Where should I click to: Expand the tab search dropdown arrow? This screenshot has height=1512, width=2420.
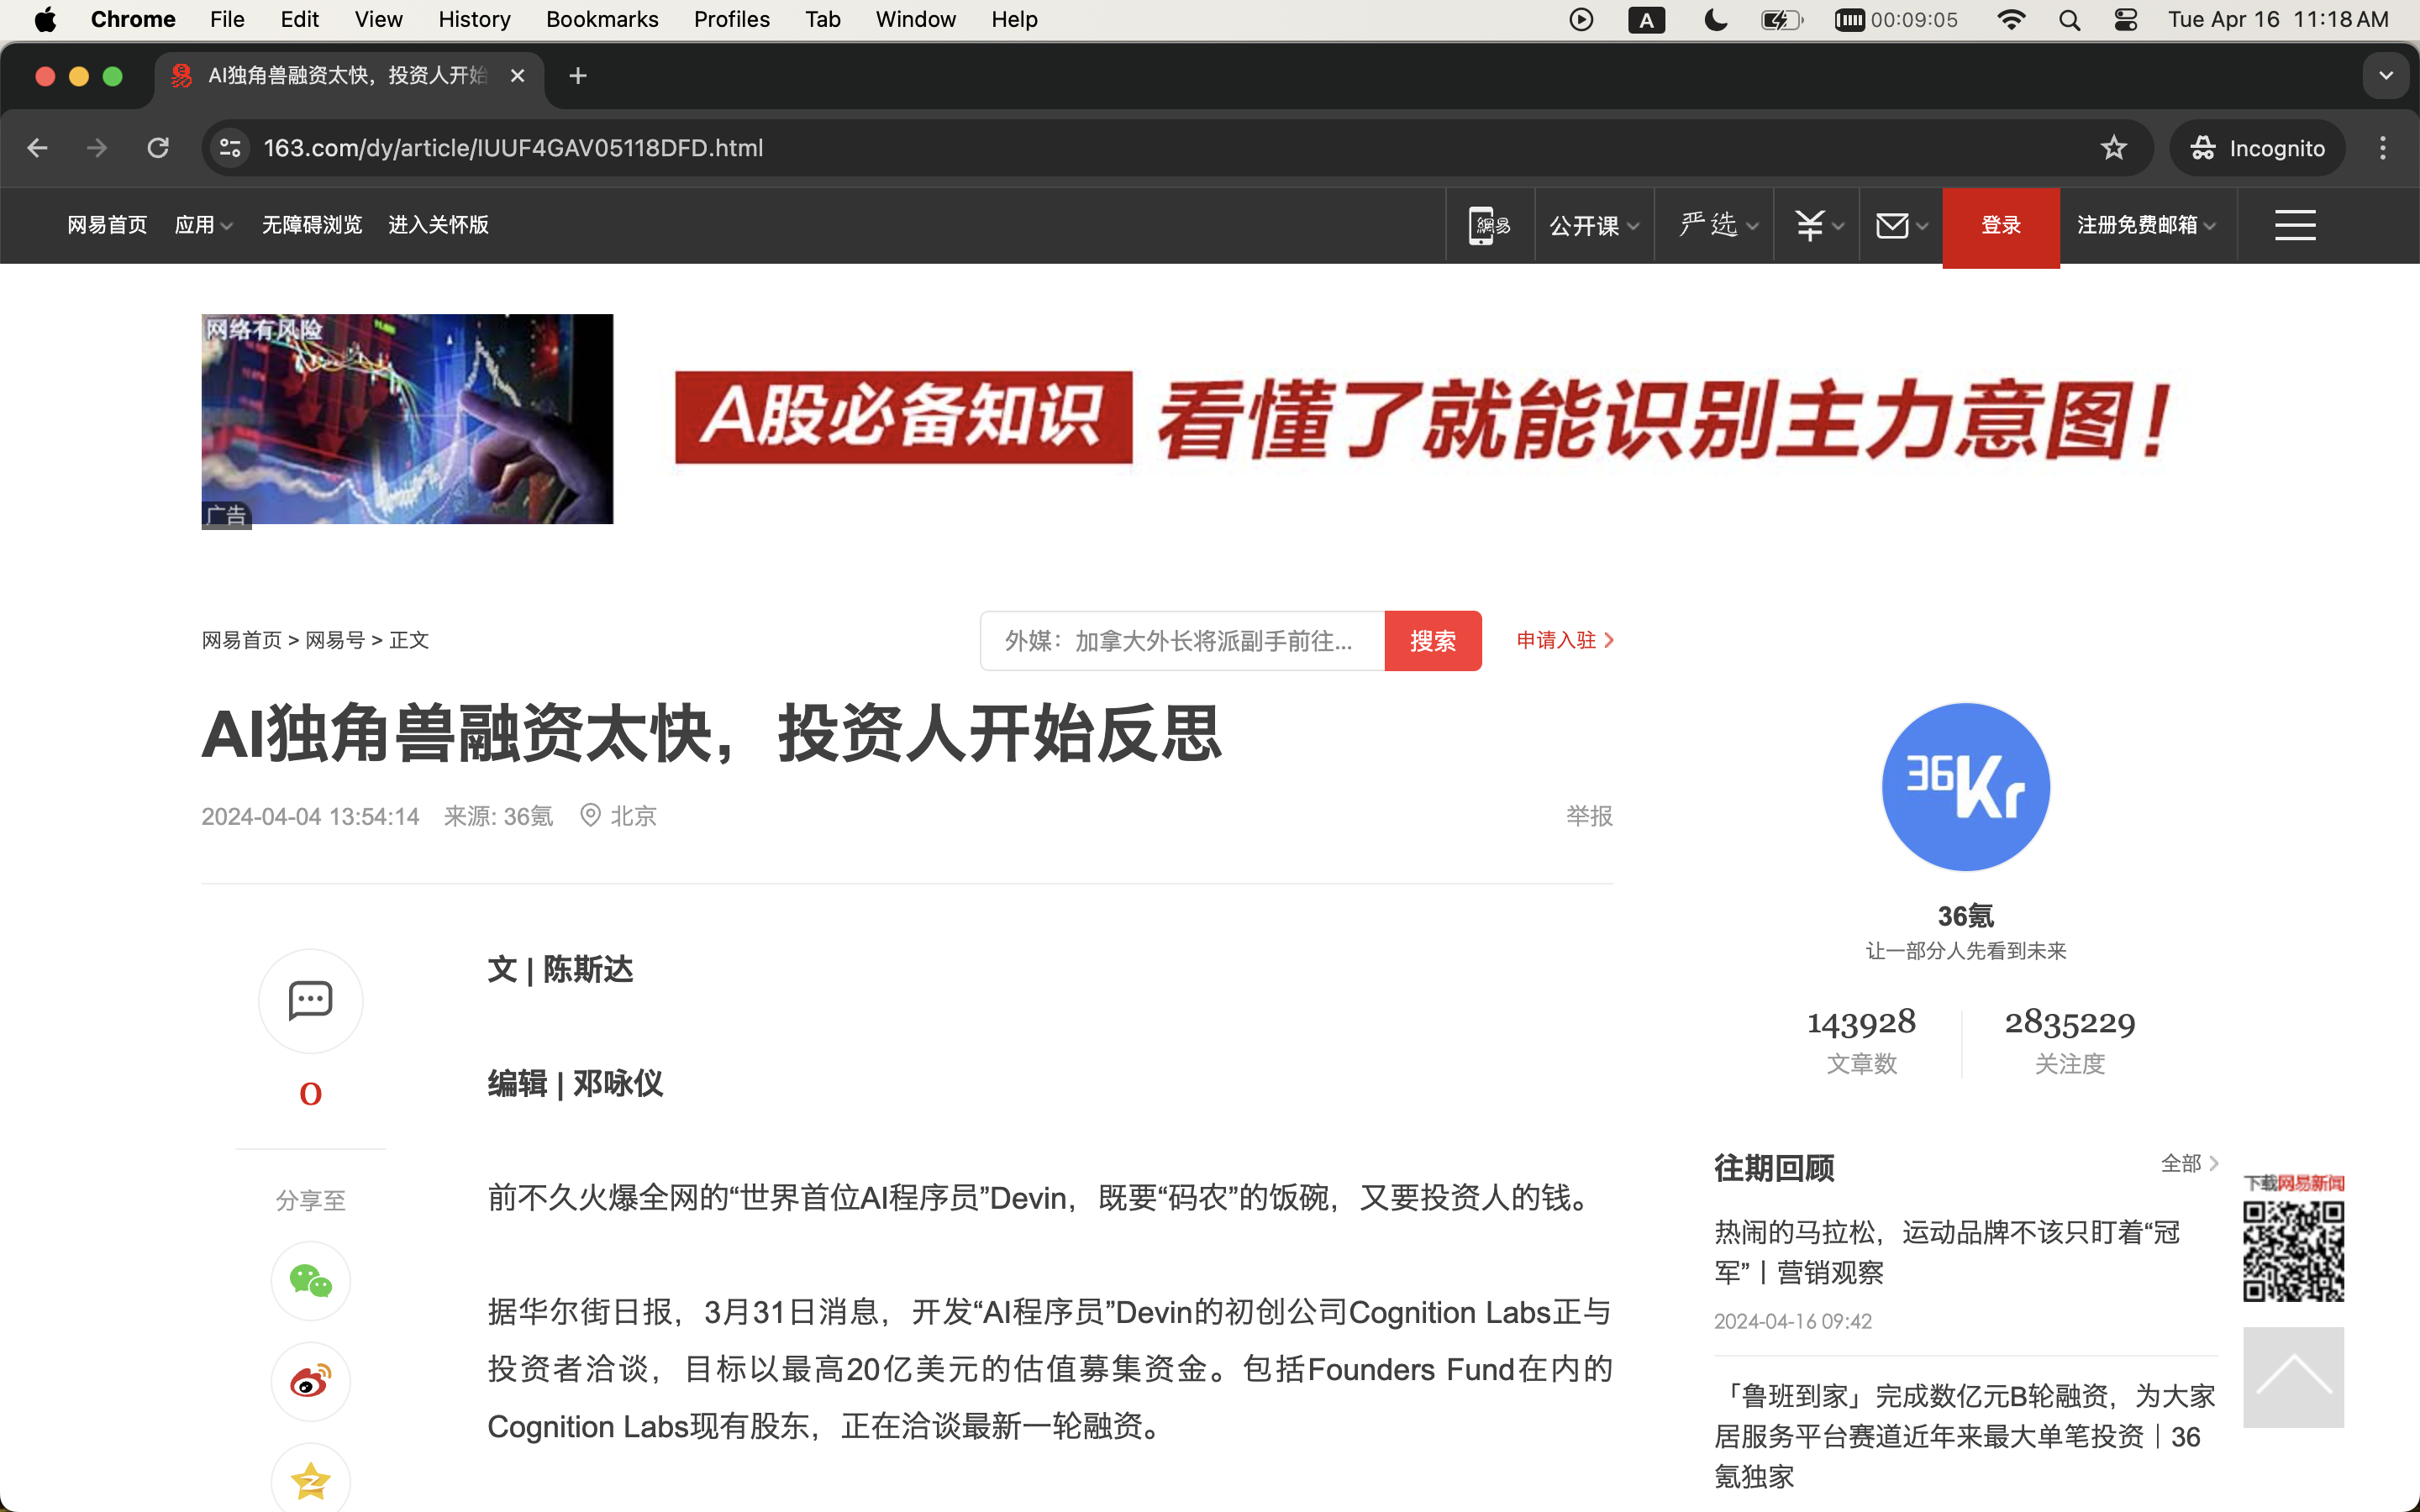coord(2386,76)
